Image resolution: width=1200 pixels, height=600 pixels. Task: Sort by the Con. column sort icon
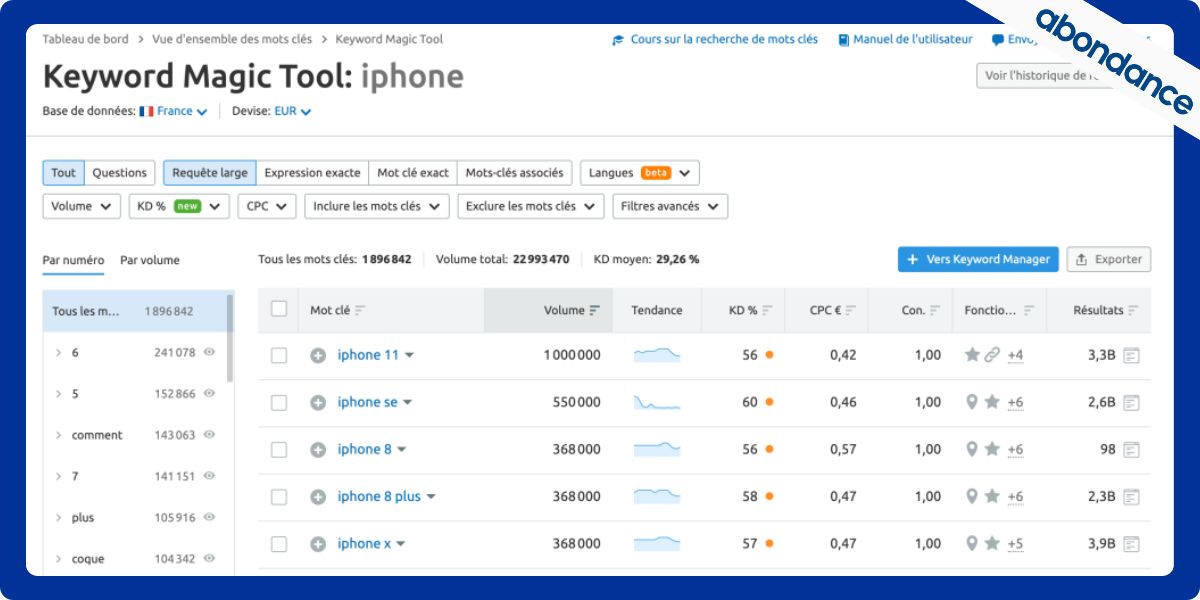tap(935, 310)
